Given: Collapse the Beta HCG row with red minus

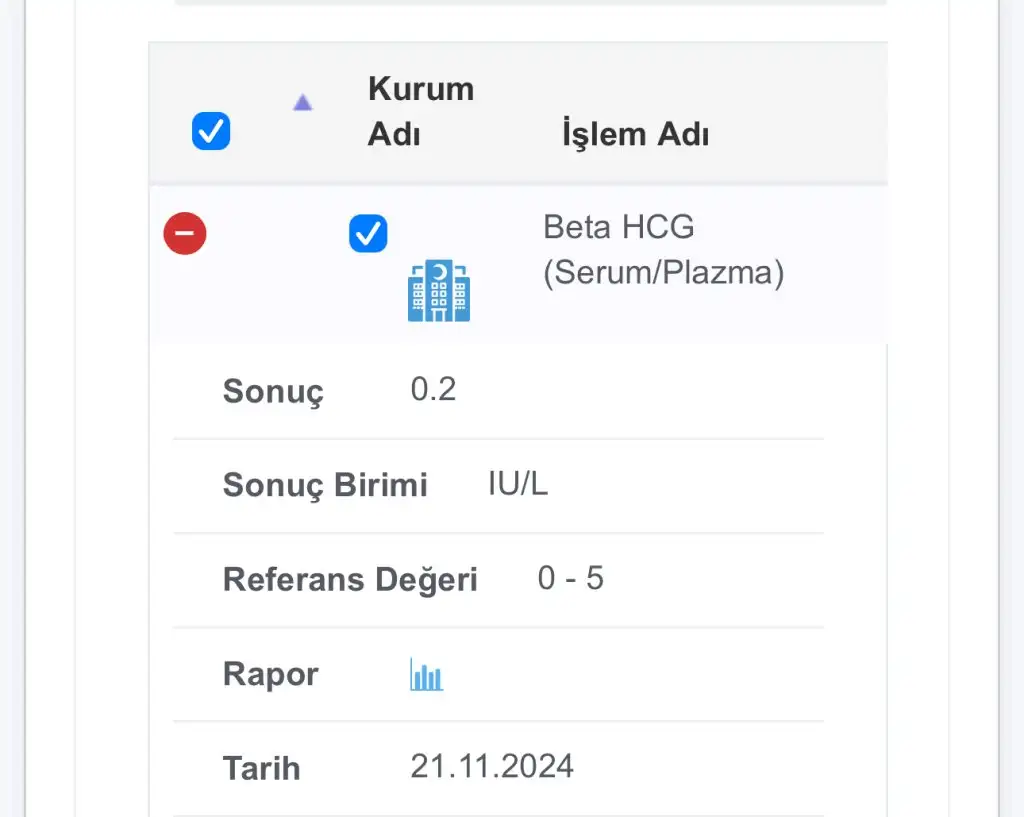Looking at the screenshot, I should (x=185, y=233).
